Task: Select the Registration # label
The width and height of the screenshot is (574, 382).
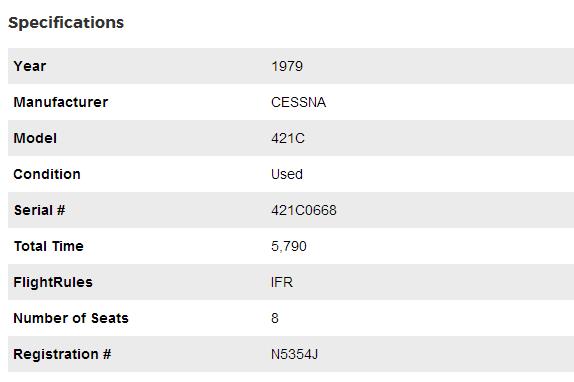Action: pyautogui.click(x=62, y=354)
